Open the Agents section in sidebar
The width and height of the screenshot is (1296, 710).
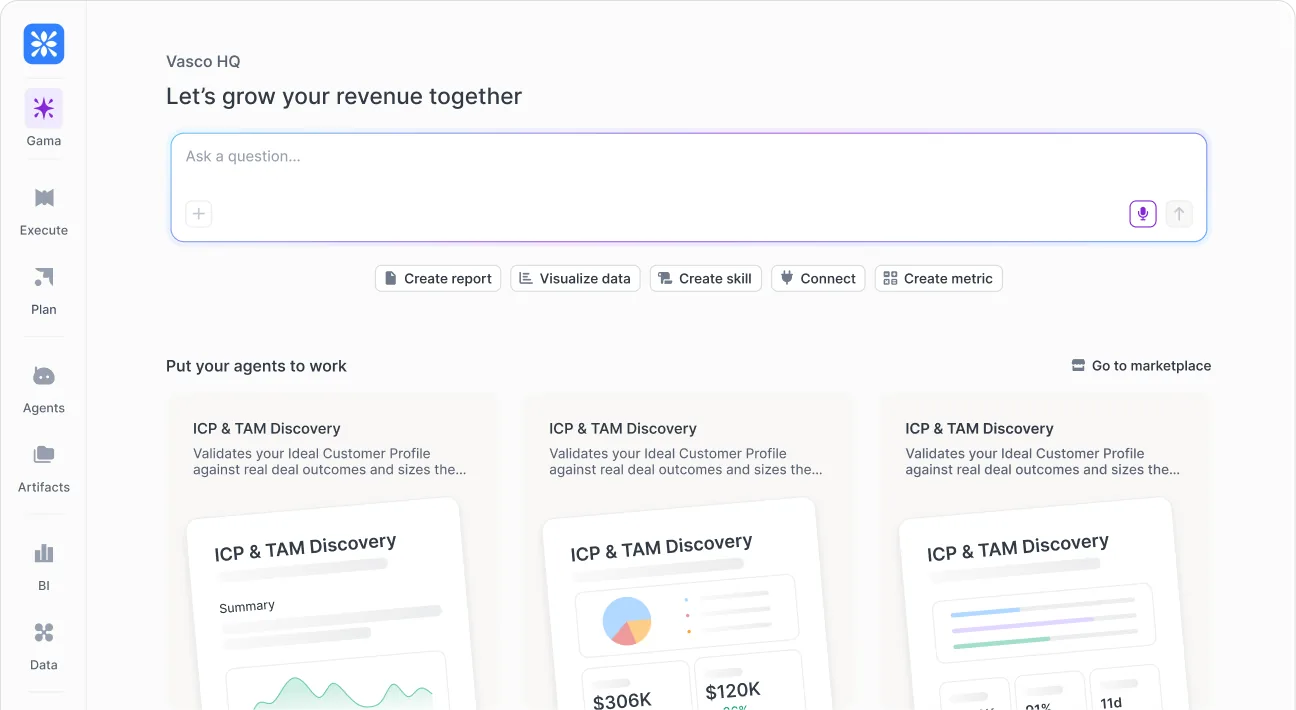coord(44,389)
